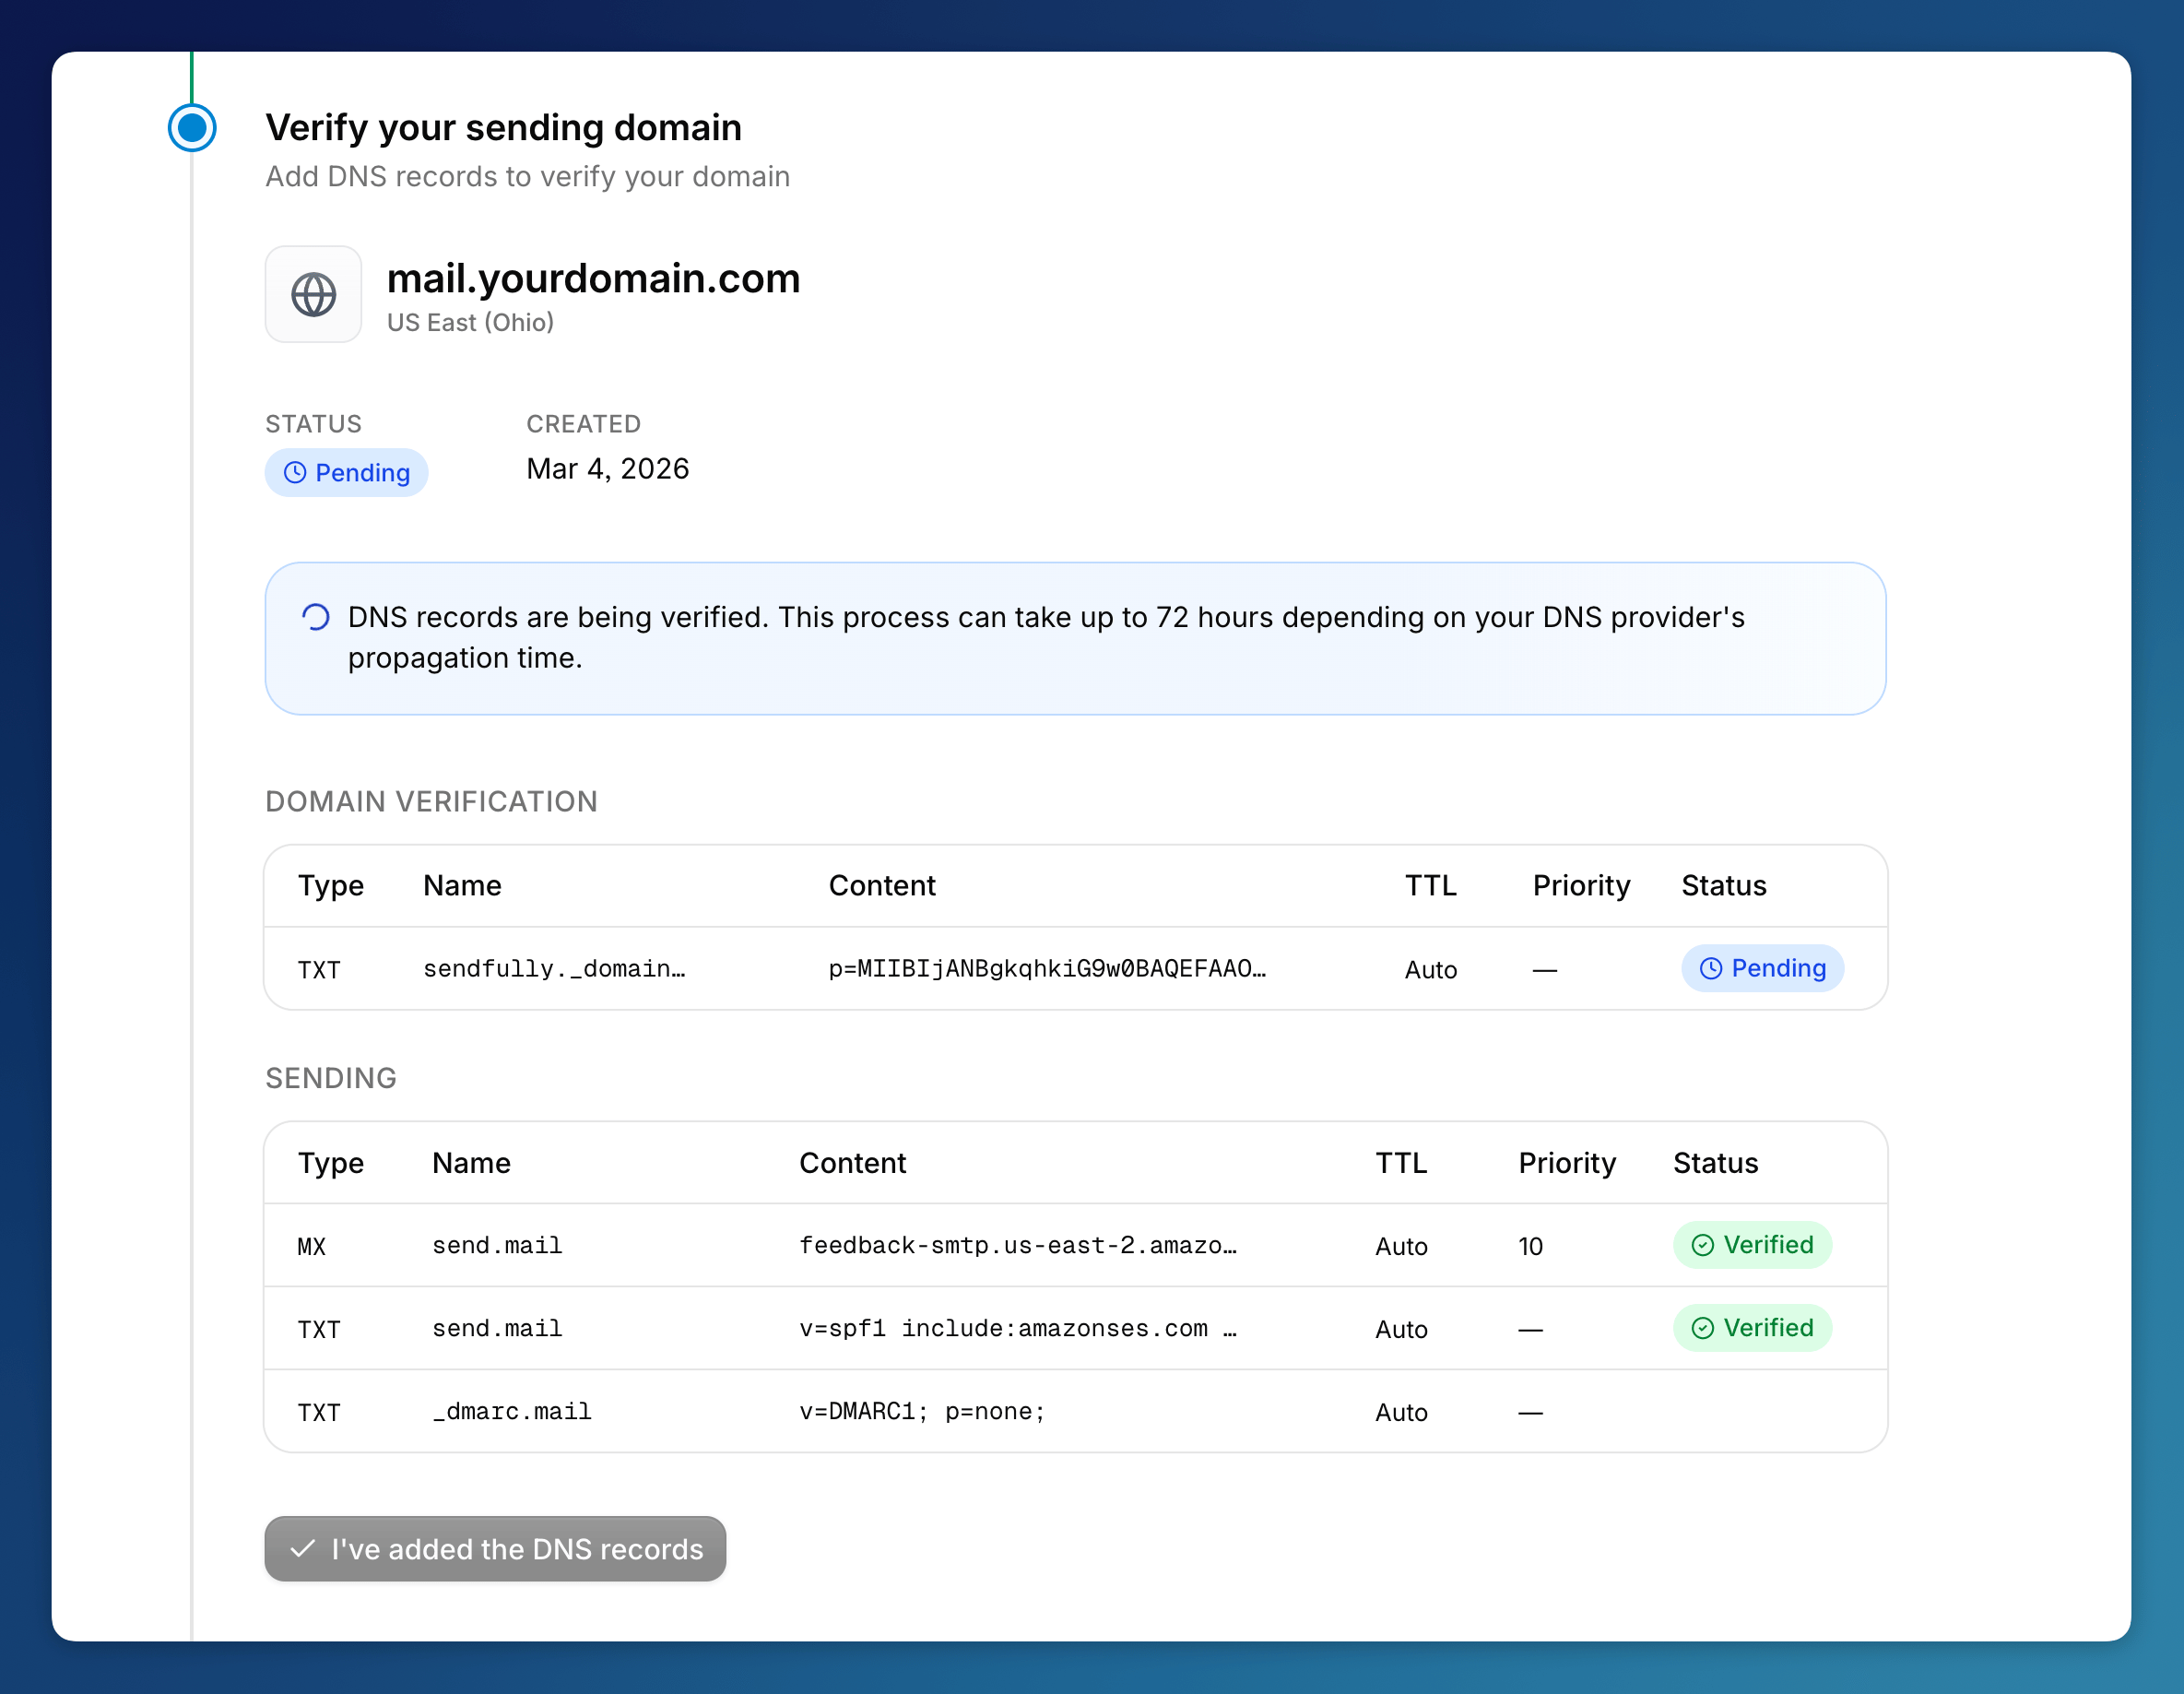The height and width of the screenshot is (1694, 2184).
Task: Expand the truncated sendfully._domain name cell
Action: pos(555,968)
